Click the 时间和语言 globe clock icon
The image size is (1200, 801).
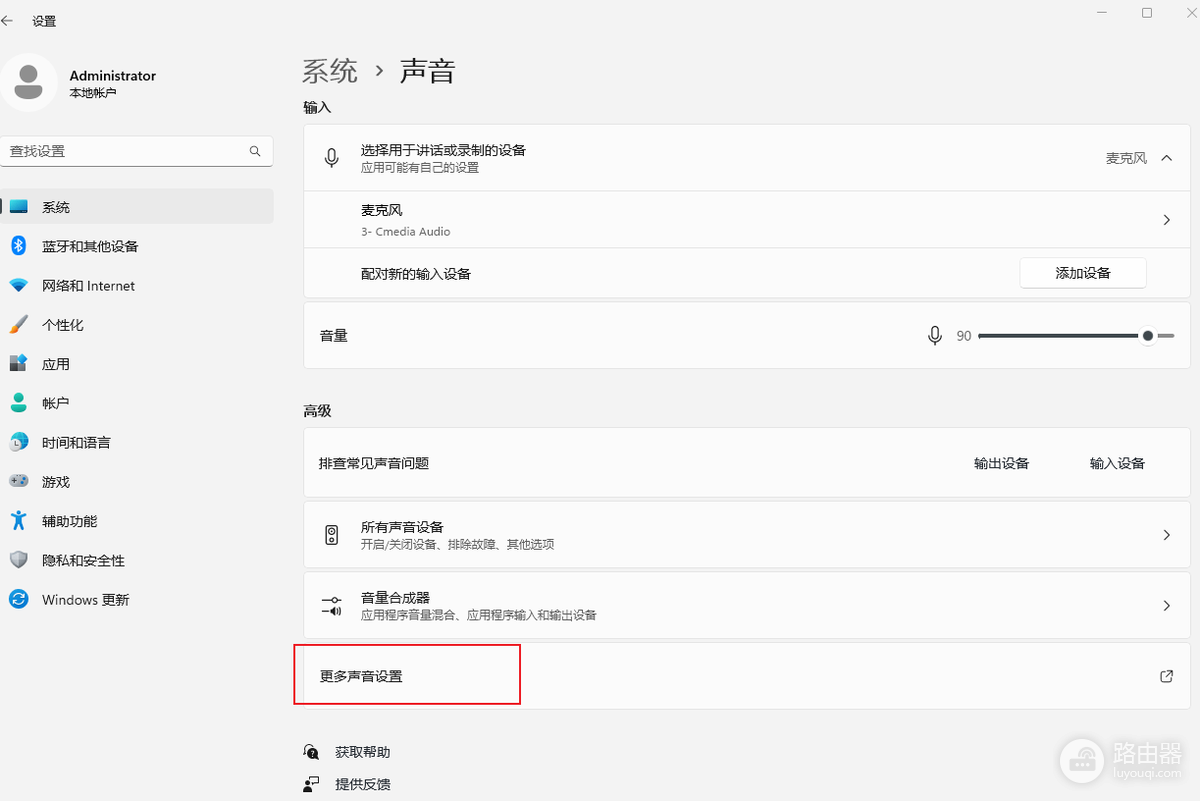(19, 442)
